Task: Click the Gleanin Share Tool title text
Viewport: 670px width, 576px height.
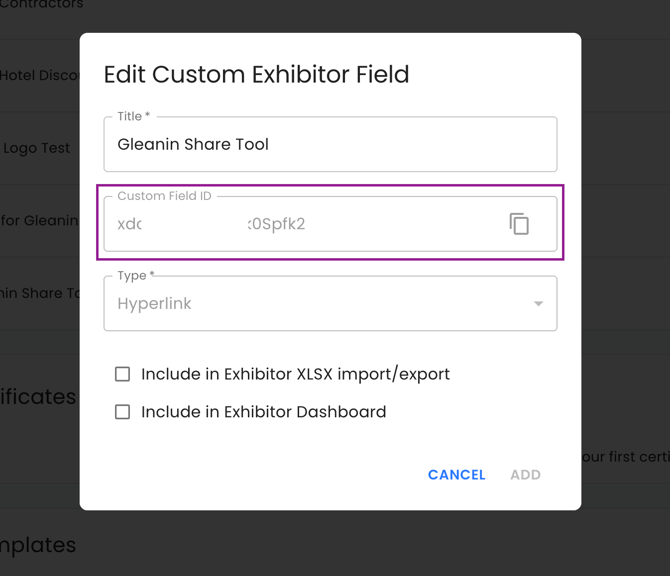Action: tap(193, 144)
